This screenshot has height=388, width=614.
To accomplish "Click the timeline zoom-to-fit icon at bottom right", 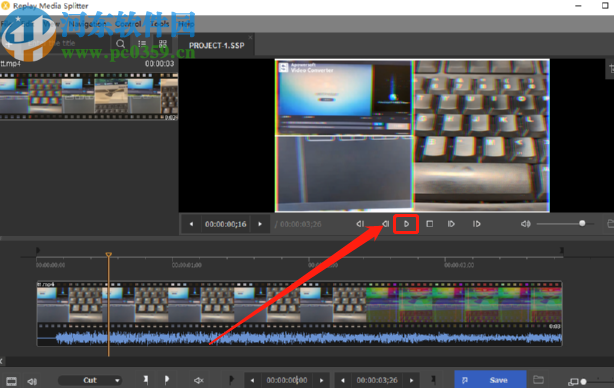I will tap(573, 381).
